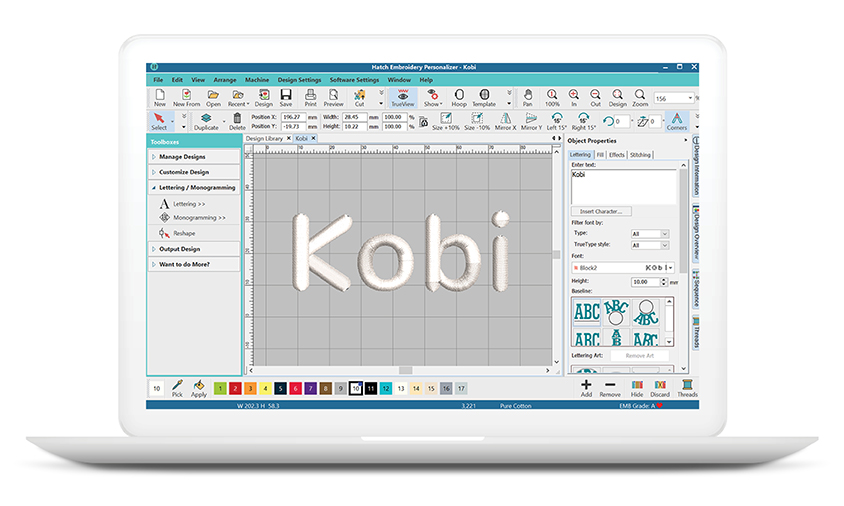The height and width of the screenshot is (506, 844).
Task: Click the Pick color tool
Action: pyautogui.click(x=177, y=388)
